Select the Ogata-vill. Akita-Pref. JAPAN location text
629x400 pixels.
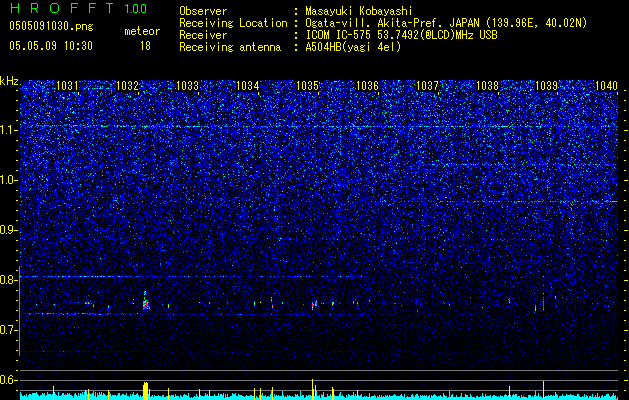(x=446, y=24)
